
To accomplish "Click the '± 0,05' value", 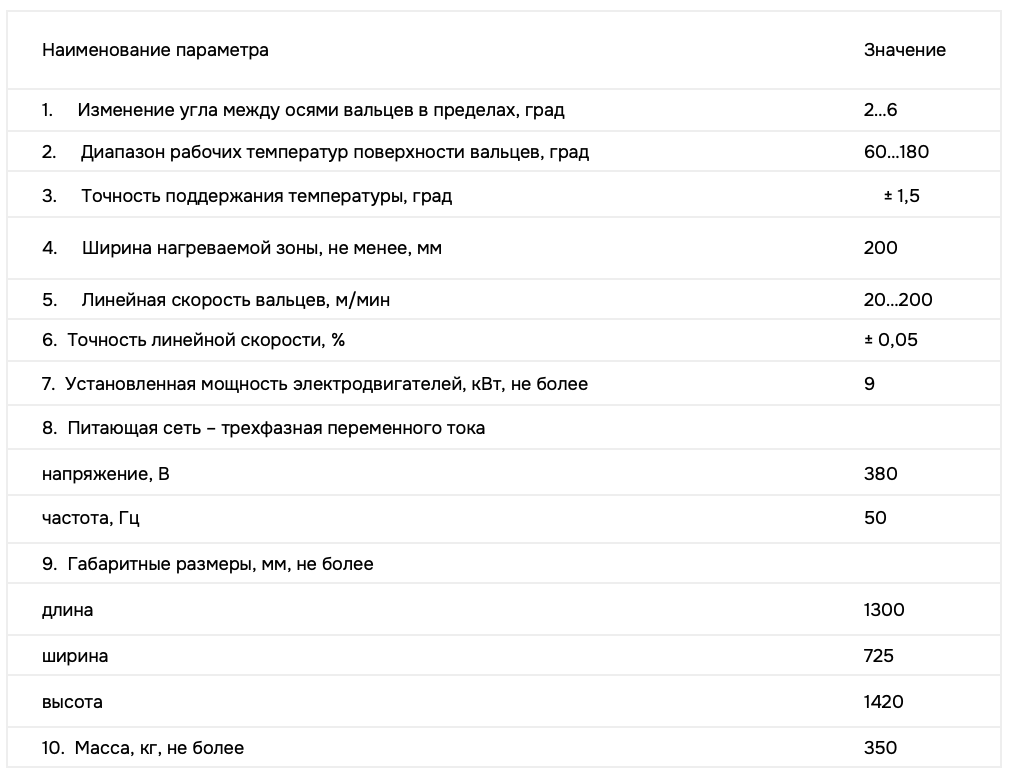I will coord(891,340).
